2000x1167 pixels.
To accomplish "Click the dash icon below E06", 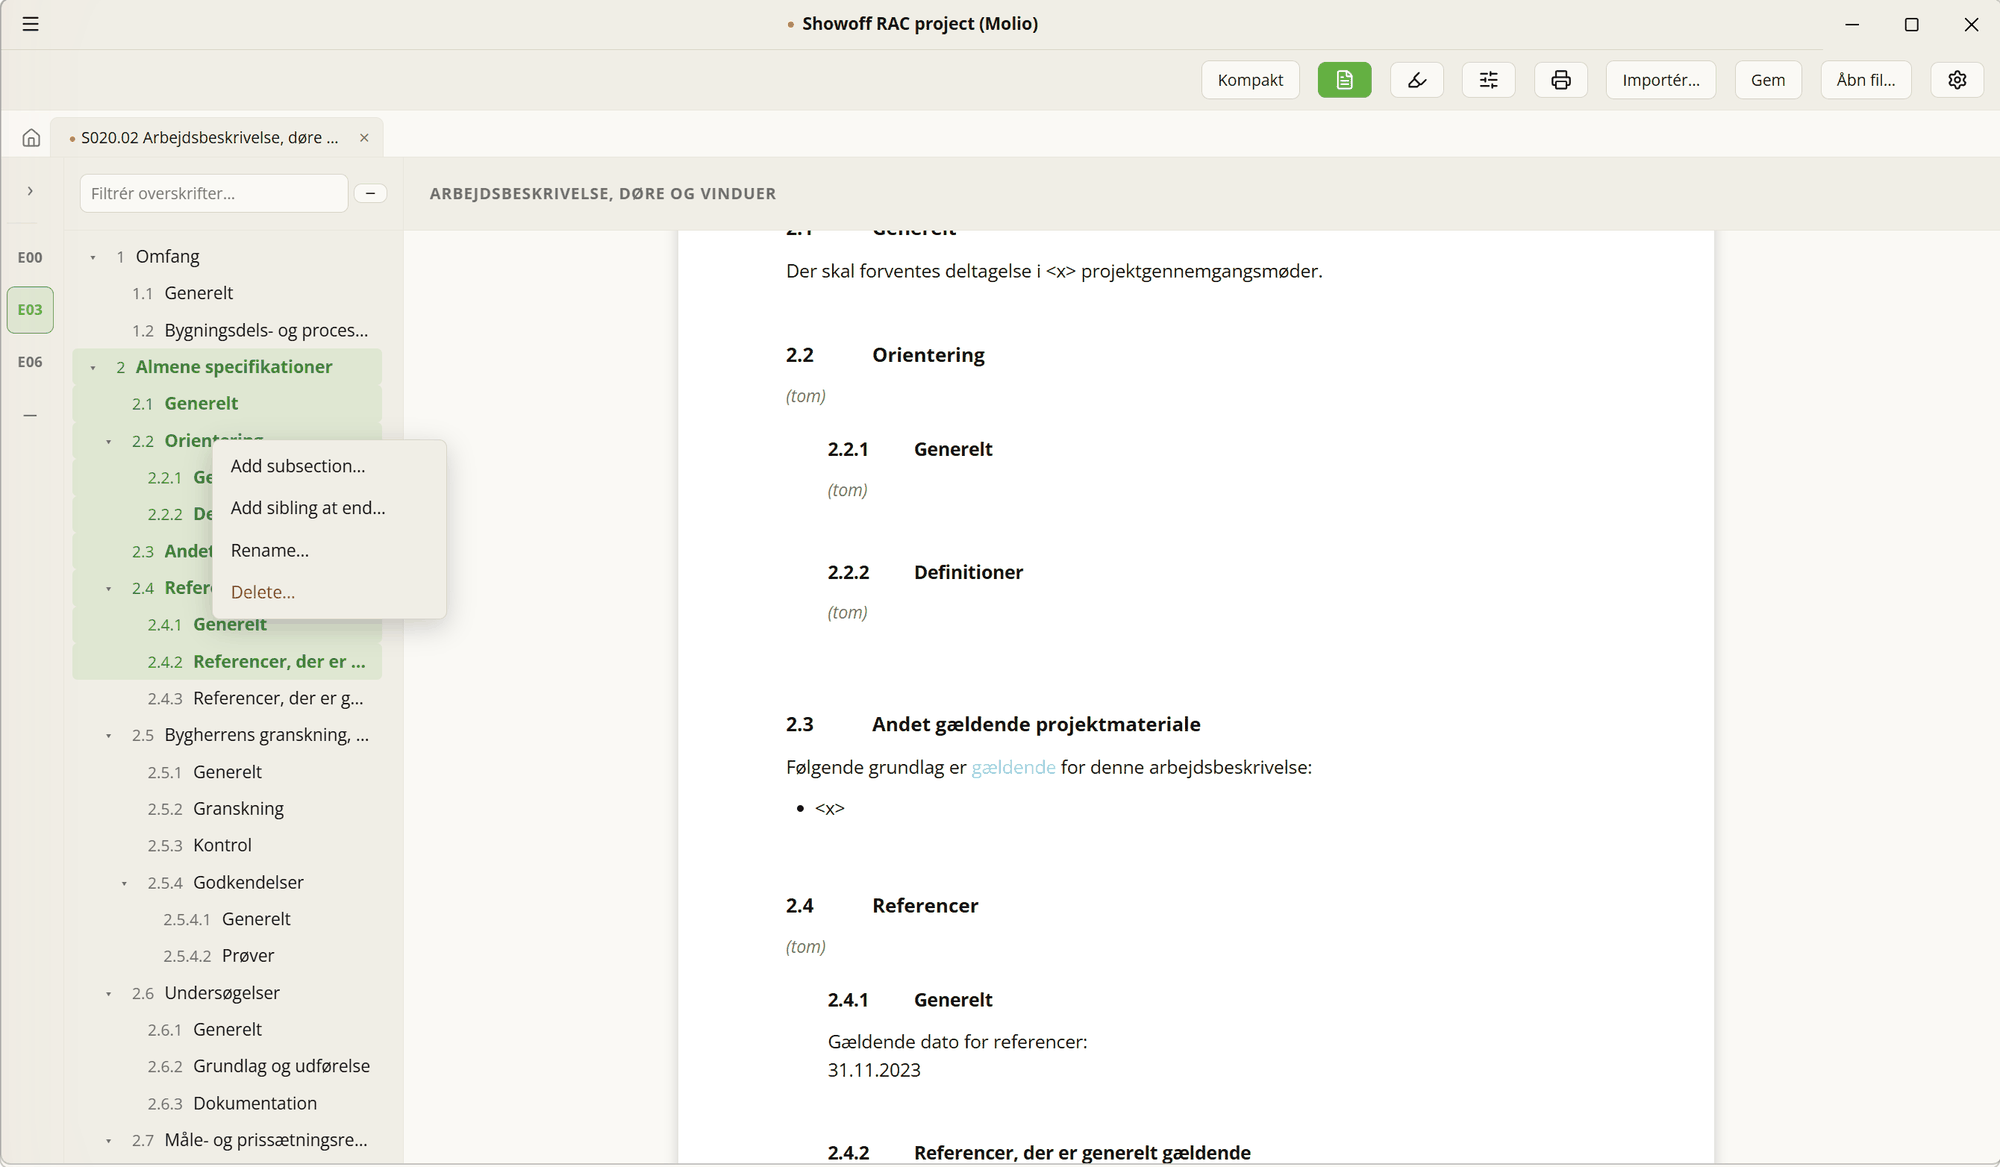I will tap(30, 415).
